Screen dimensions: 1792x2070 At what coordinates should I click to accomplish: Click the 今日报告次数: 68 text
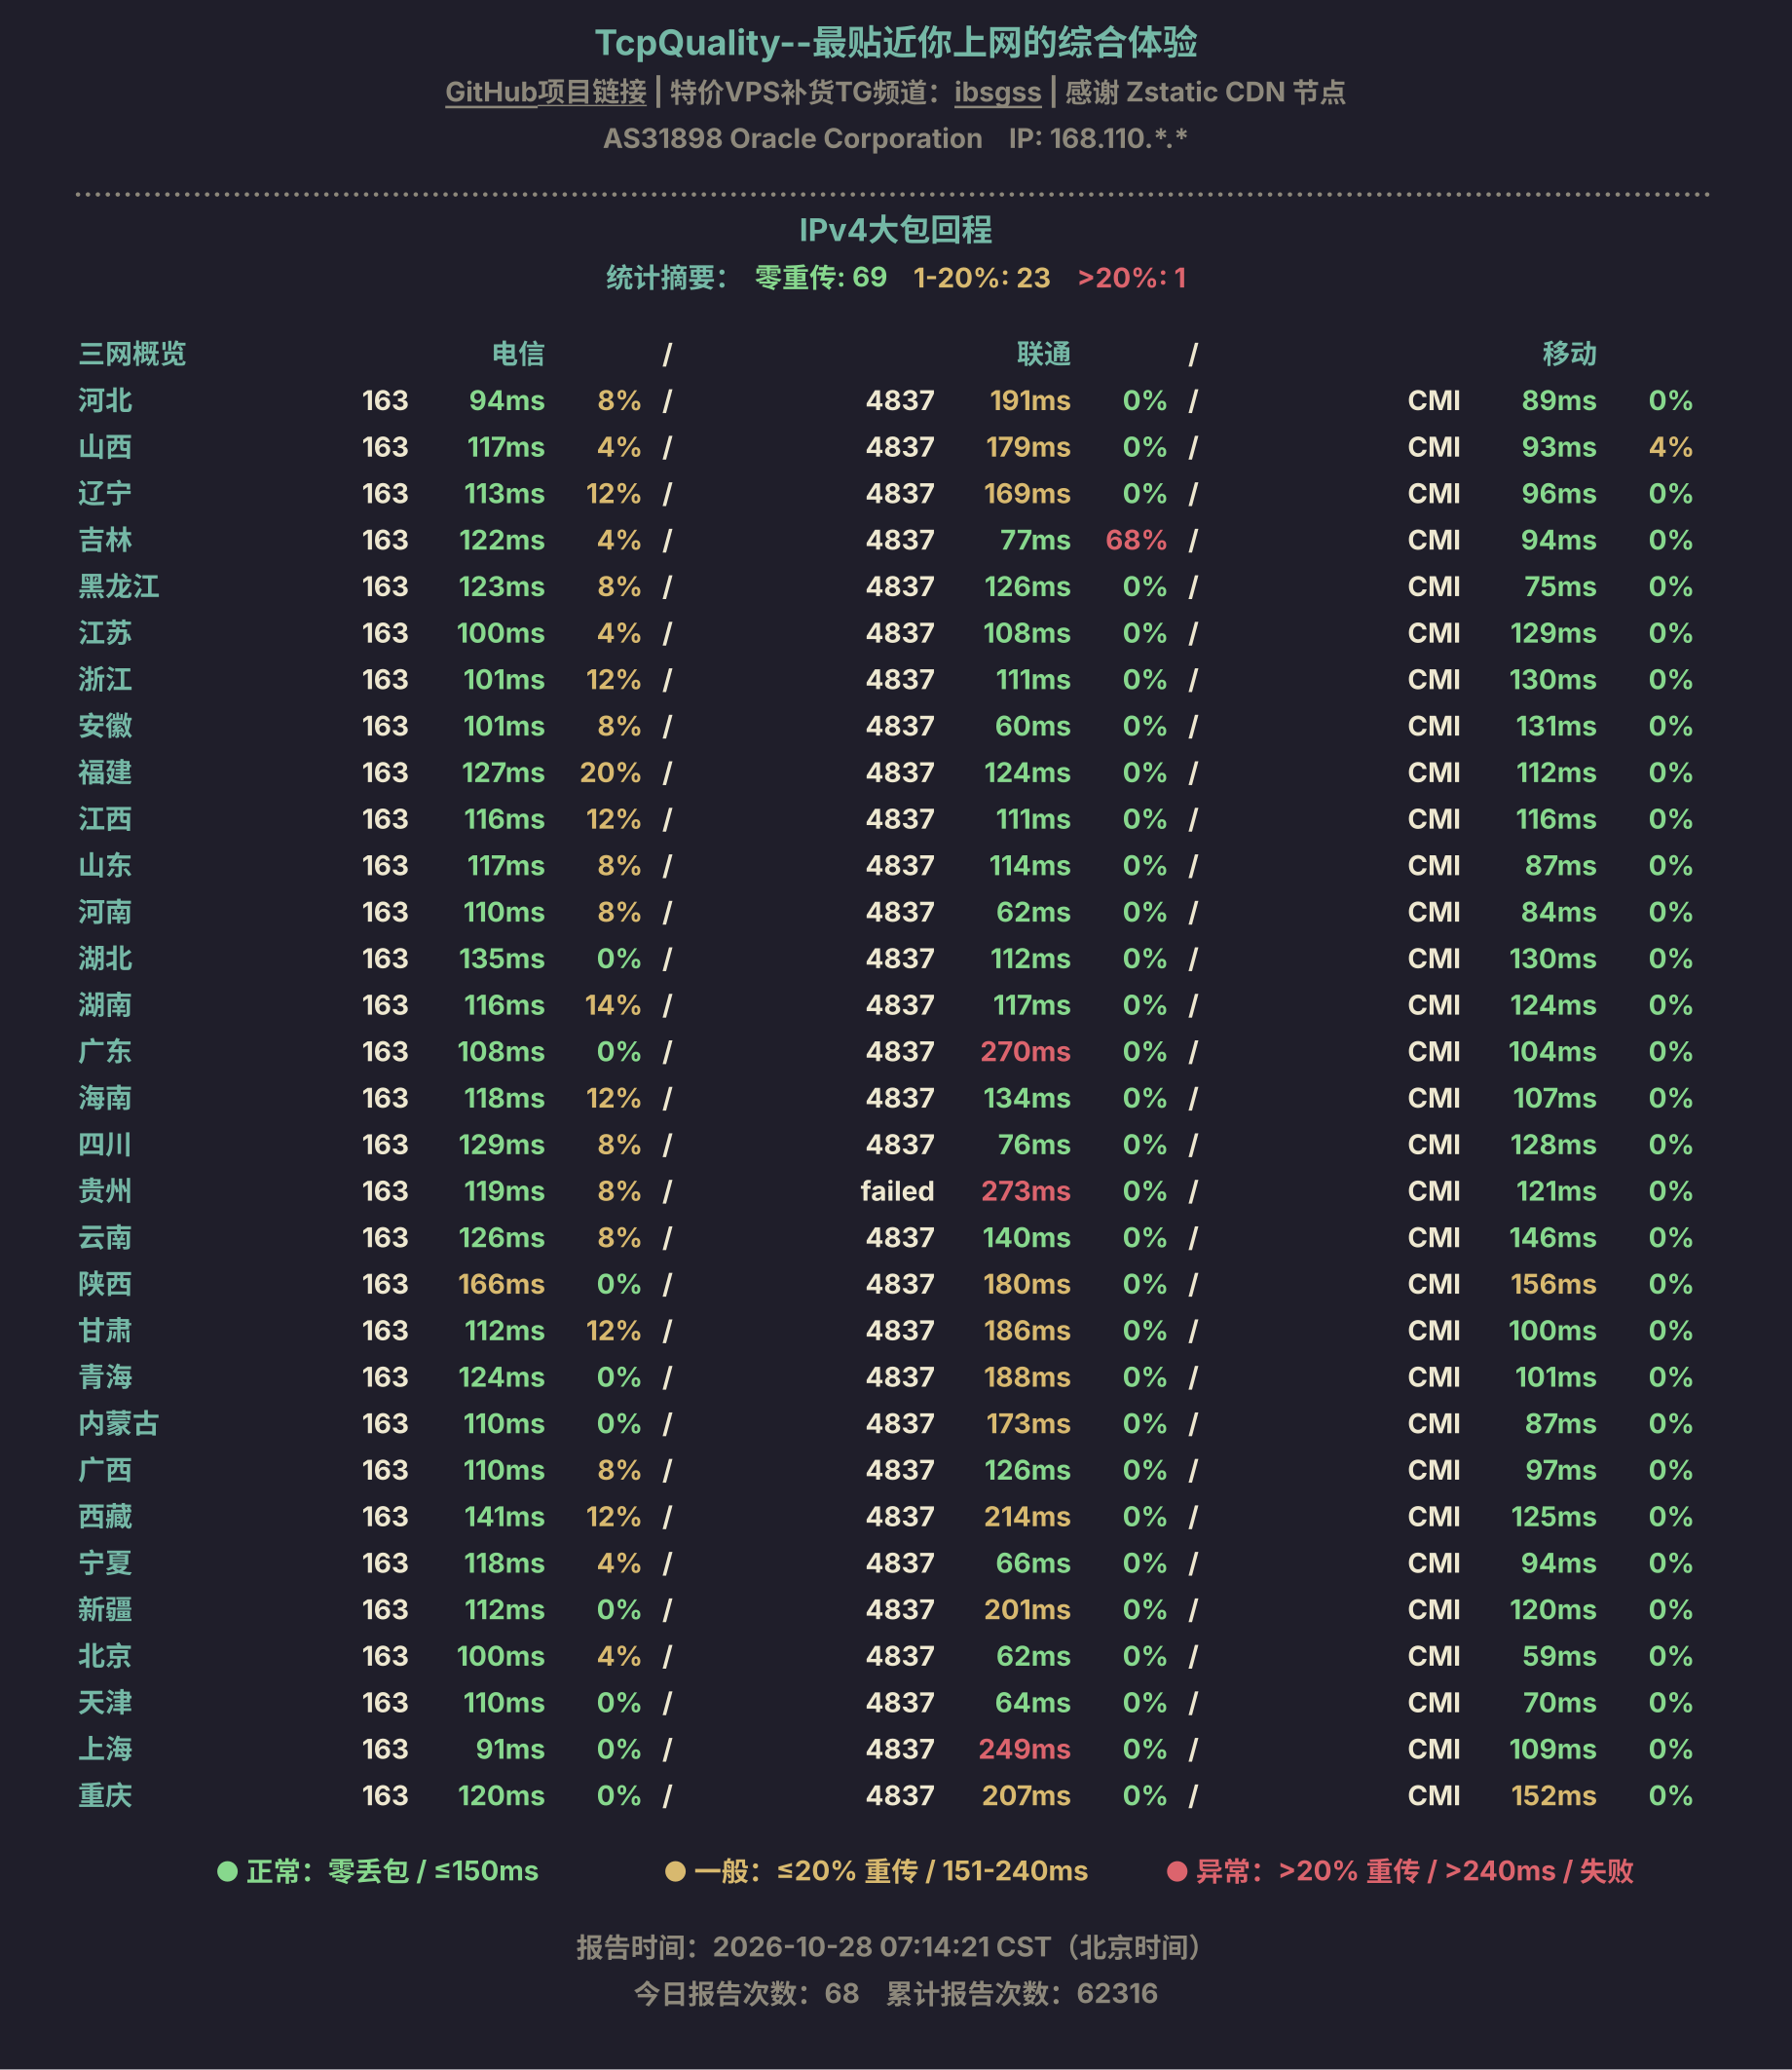point(746,1994)
